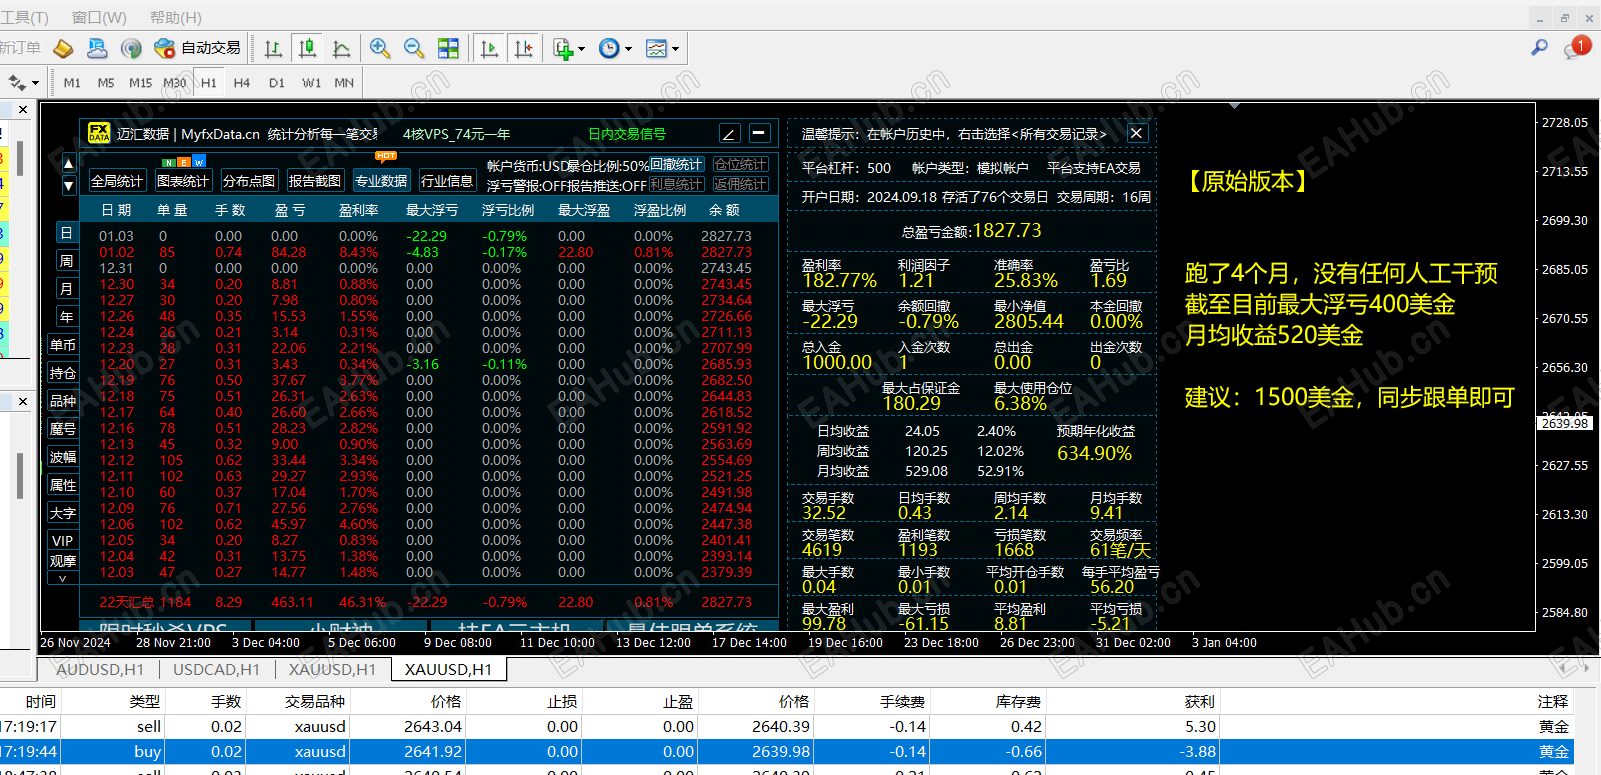Select the H1 timeframe

click(209, 83)
